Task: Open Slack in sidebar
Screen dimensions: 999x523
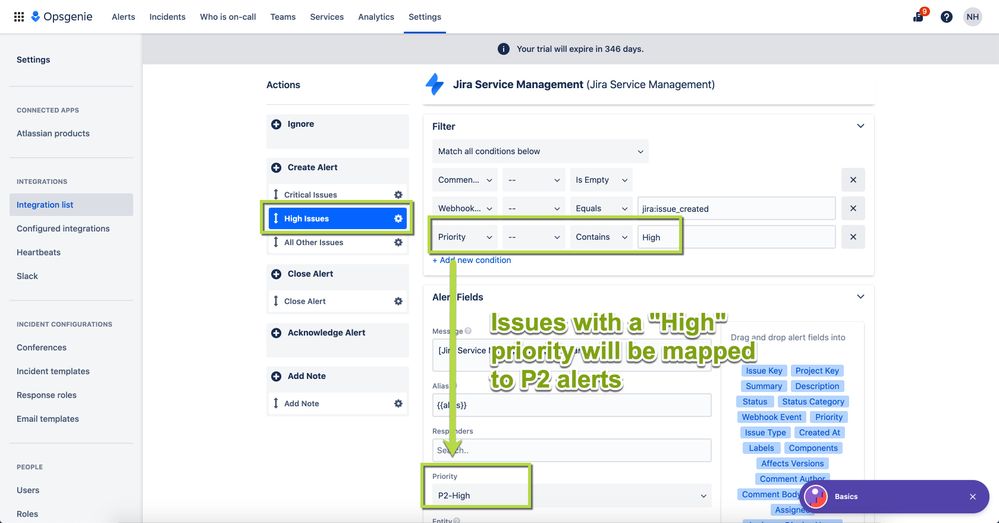Action: [x=27, y=276]
